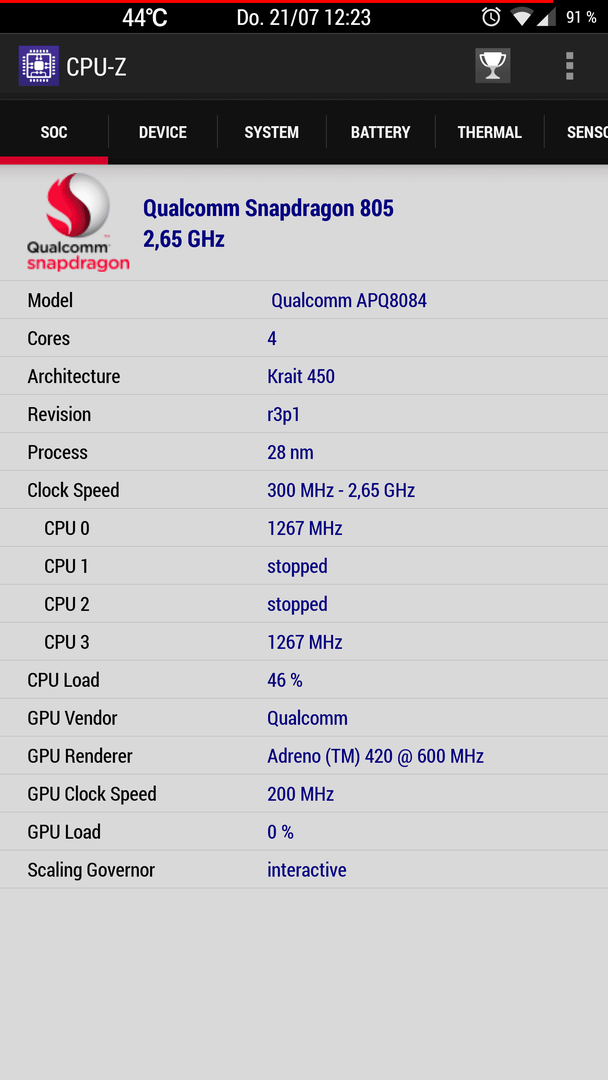Switch to the DEVICE tab
This screenshot has height=1080, width=608.
(x=163, y=132)
